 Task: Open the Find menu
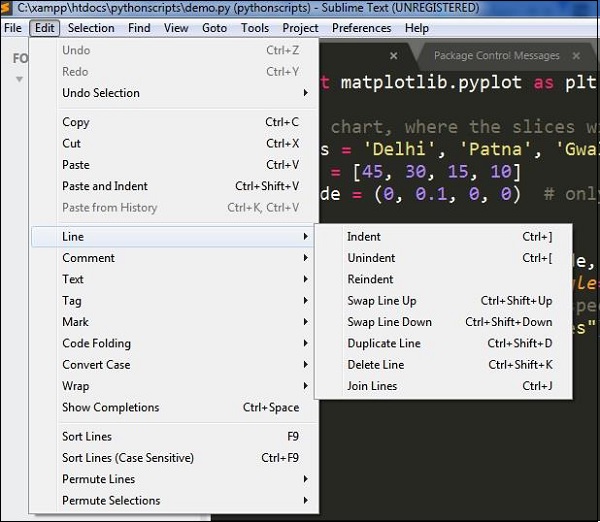(x=139, y=28)
